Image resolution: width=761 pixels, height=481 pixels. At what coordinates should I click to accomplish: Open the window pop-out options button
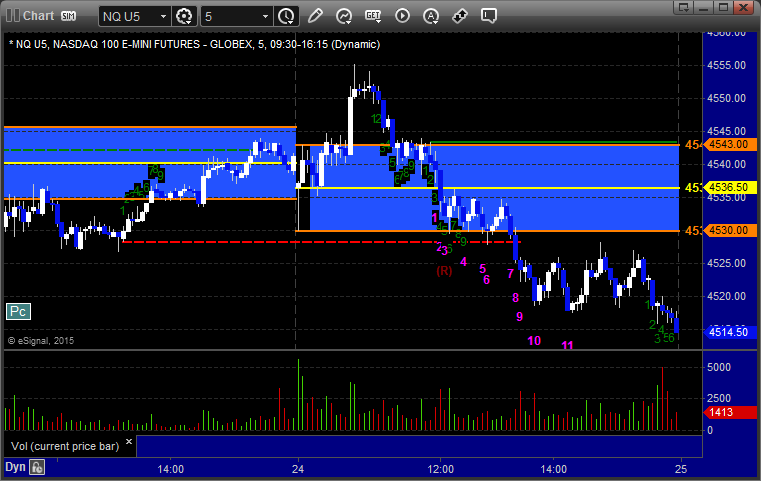click(684, 7)
